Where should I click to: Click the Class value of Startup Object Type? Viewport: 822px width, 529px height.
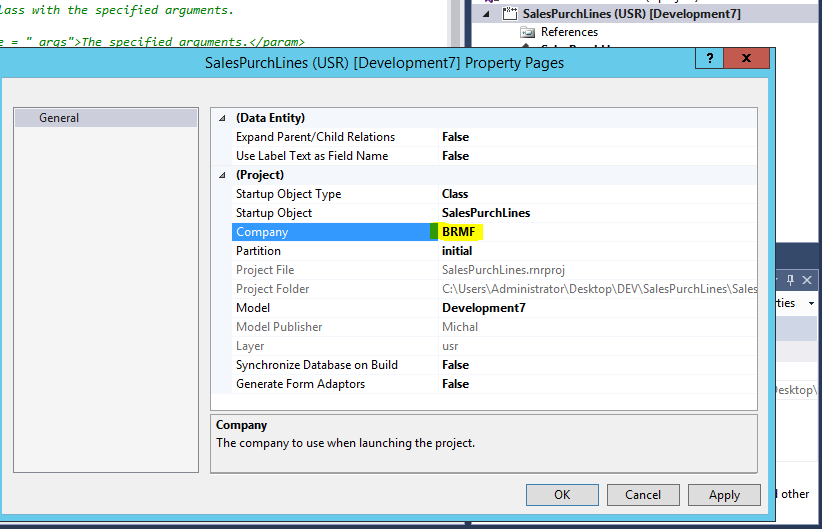(455, 194)
